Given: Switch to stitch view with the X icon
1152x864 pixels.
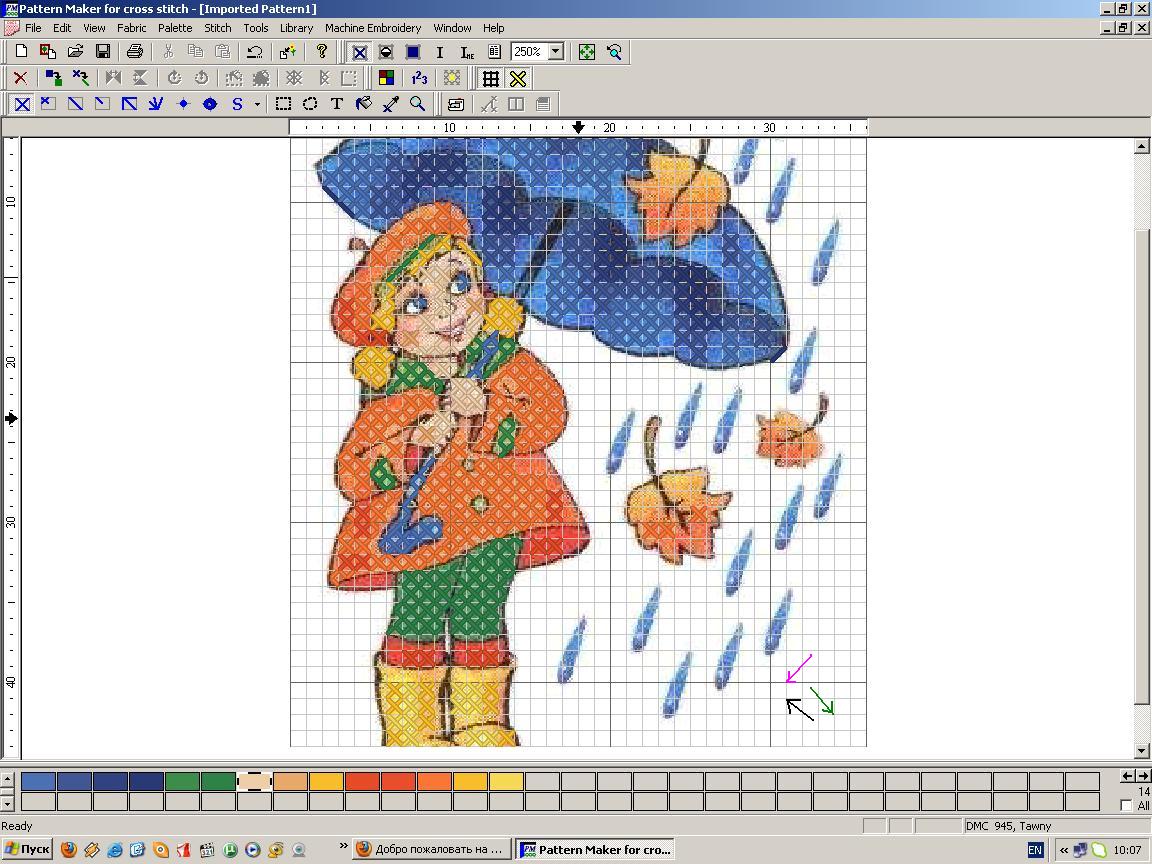Looking at the screenshot, I should 359,52.
